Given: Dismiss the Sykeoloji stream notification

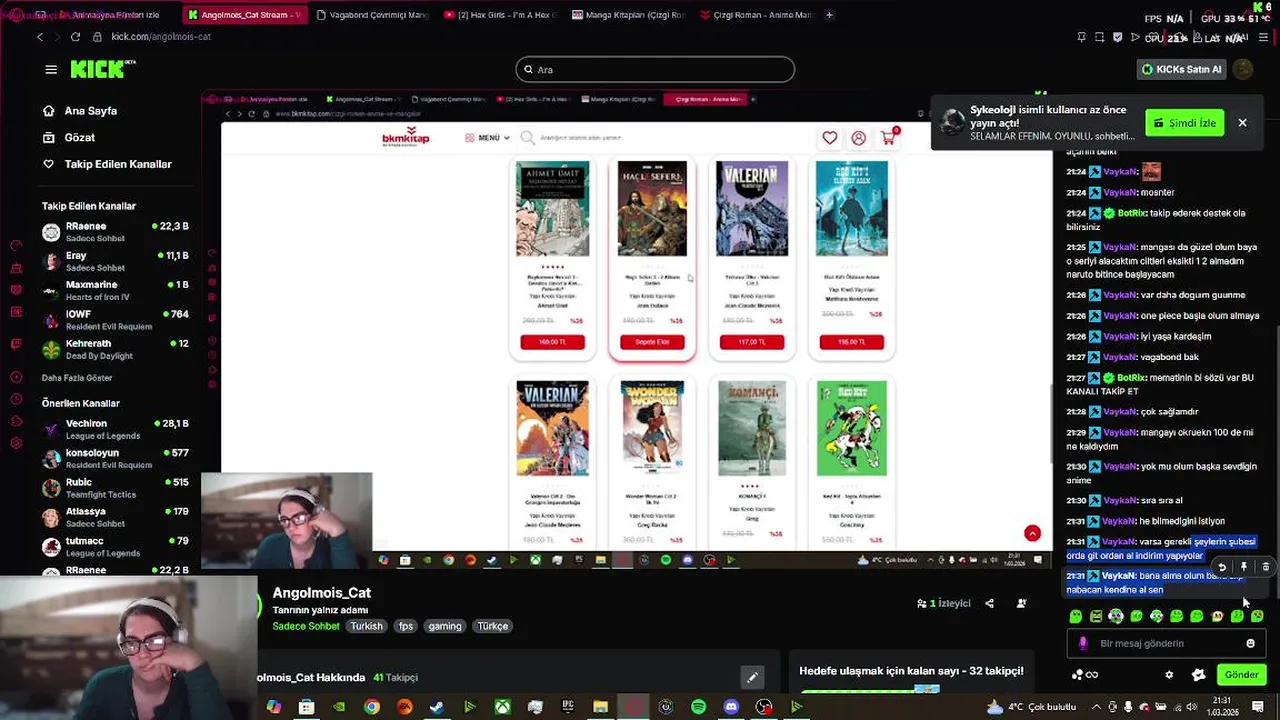Looking at the screenshot, I should [1242, 123].
